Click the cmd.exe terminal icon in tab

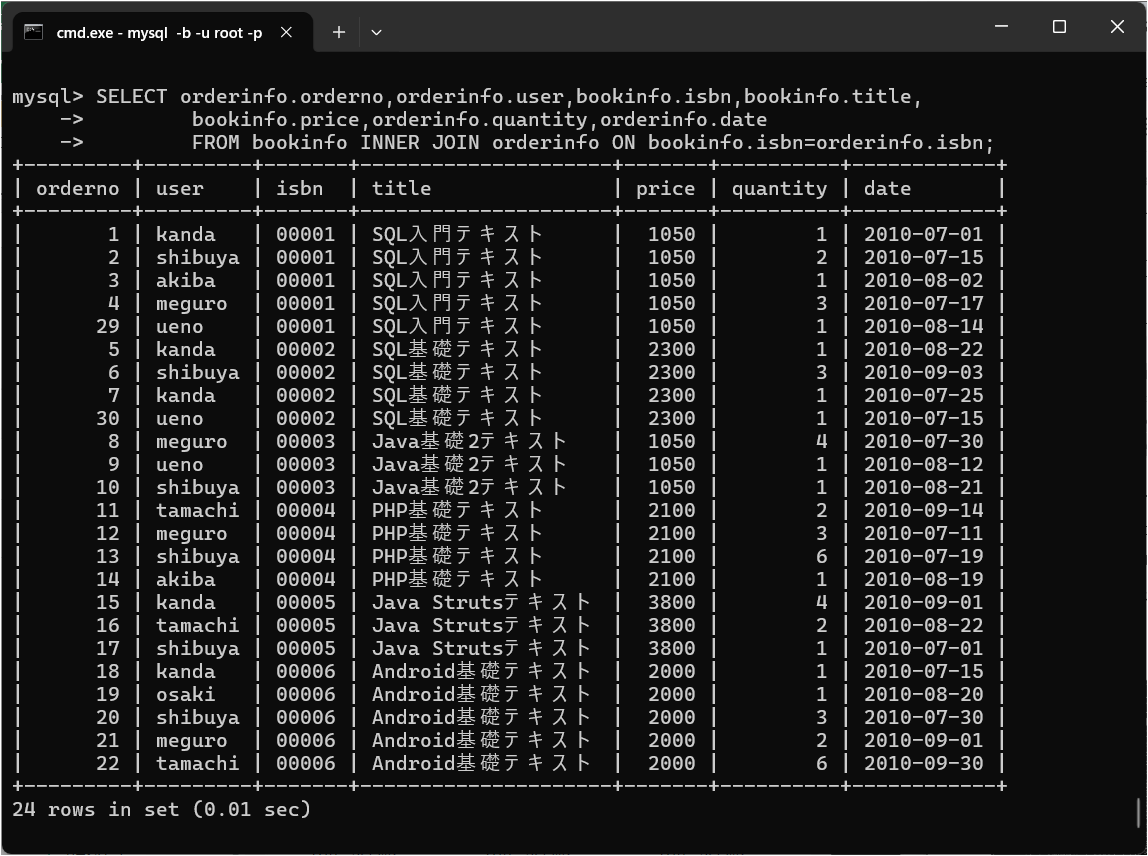[34, 32]
